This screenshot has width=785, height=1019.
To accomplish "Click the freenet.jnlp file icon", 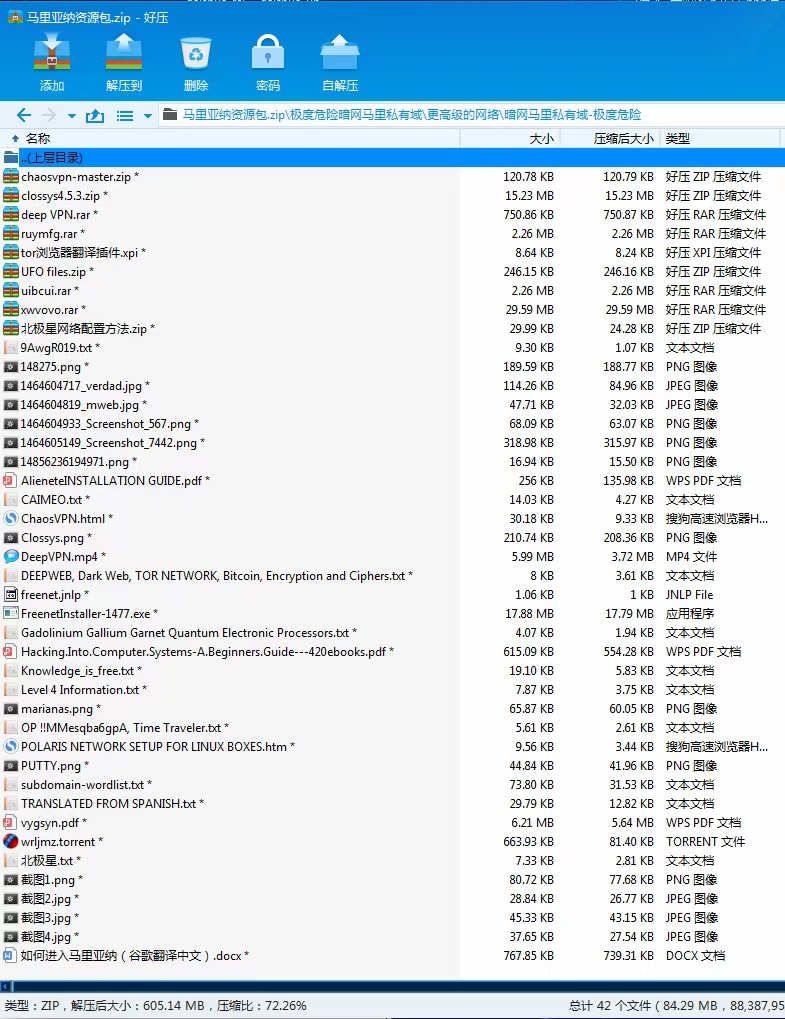I will coord(10,595).
